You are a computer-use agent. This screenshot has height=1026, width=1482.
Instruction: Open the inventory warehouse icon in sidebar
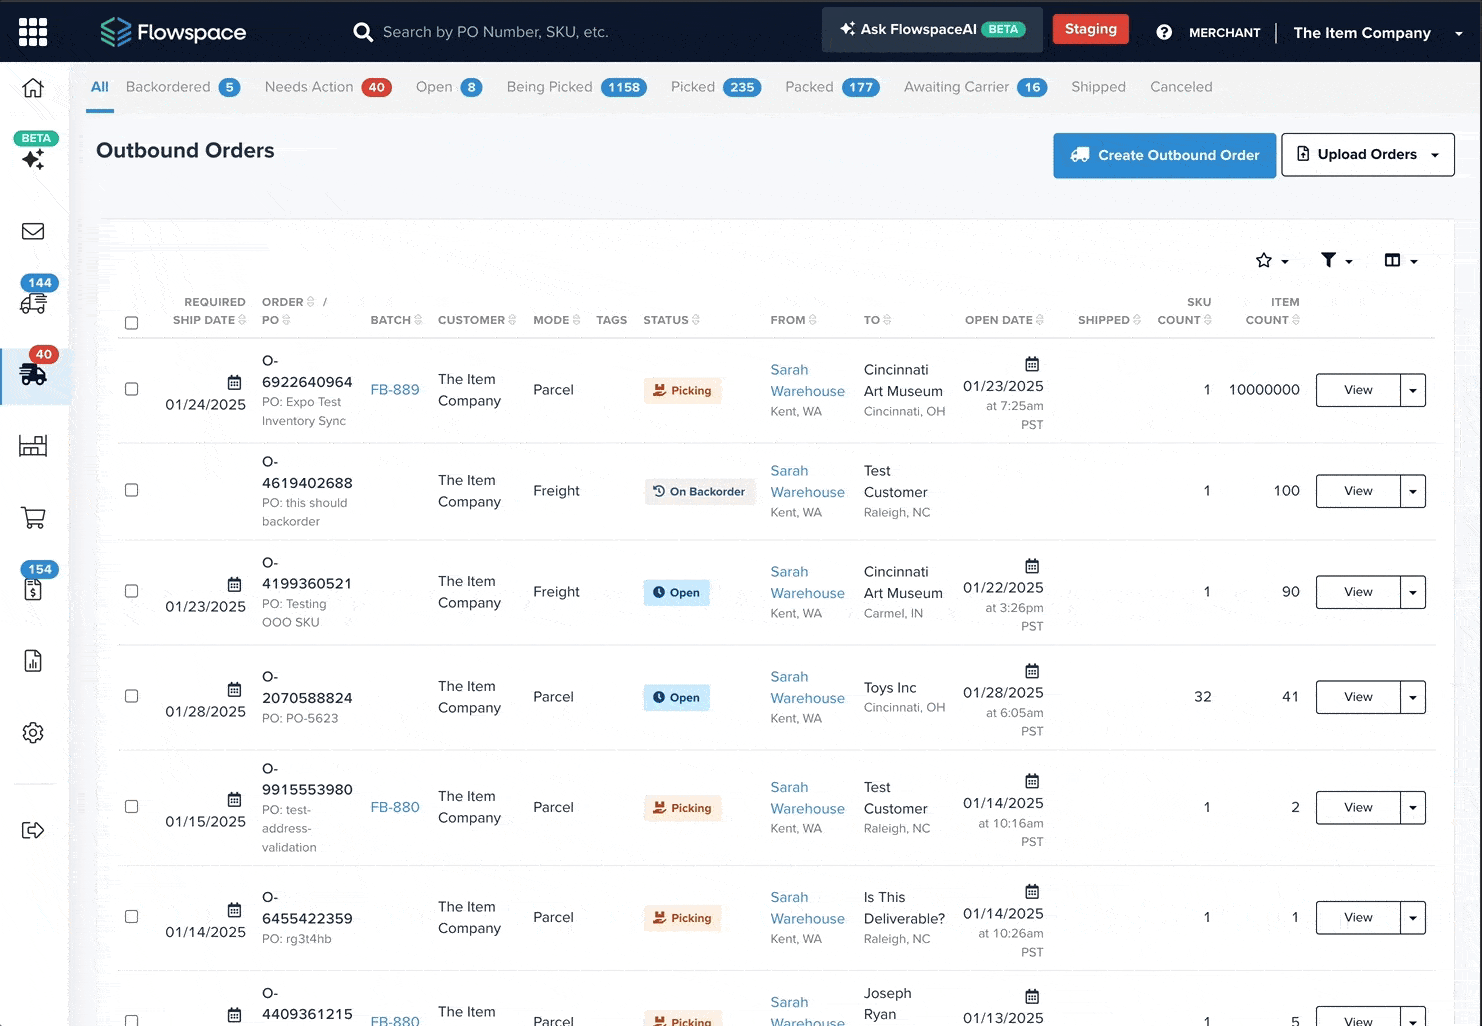click(x=33, y=446)
